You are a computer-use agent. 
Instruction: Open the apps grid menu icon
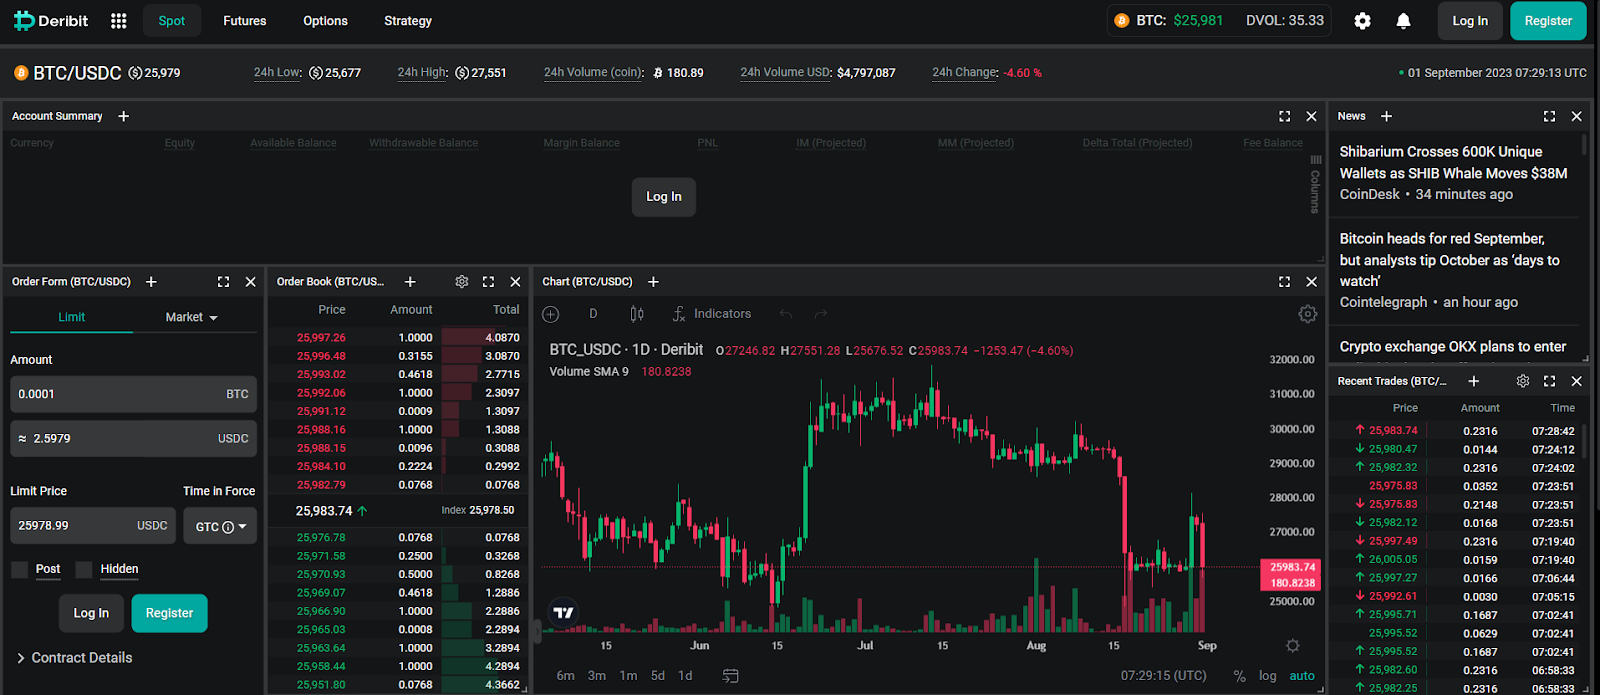(x=118, y=21)
